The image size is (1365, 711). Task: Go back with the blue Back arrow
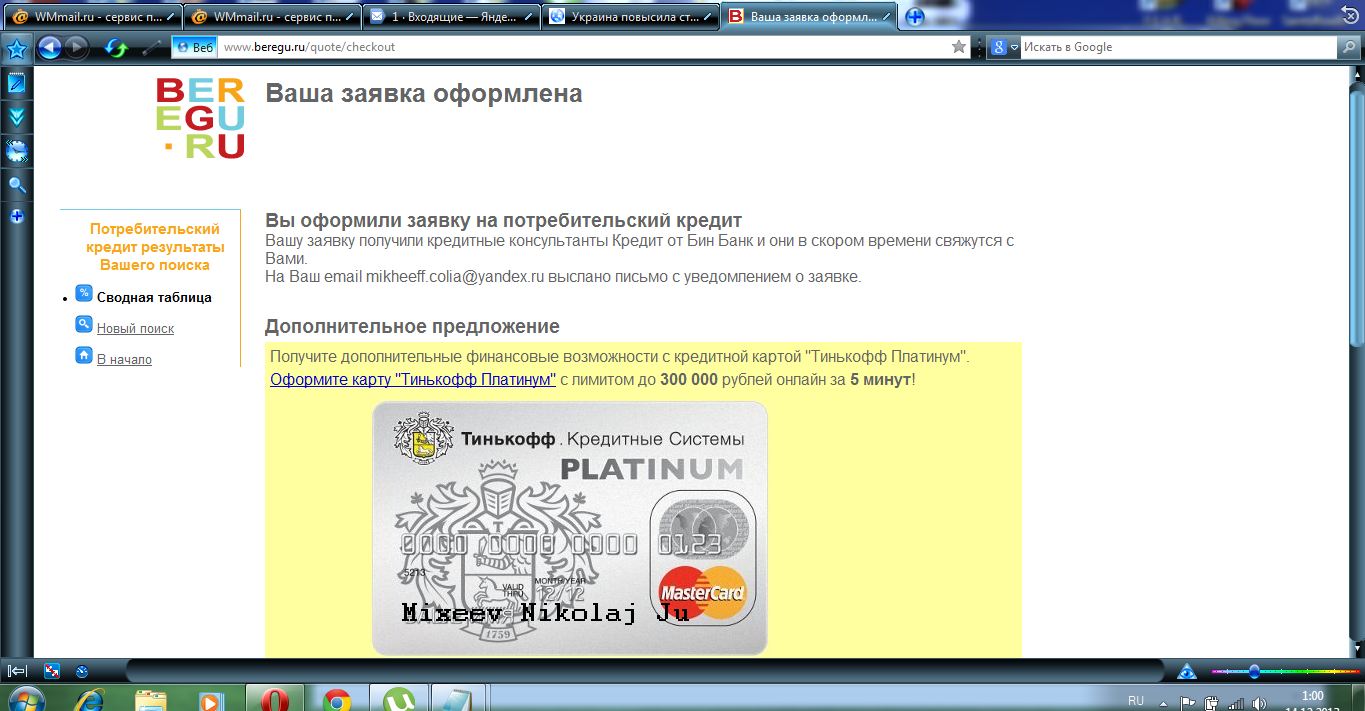(x=50, y=47)
